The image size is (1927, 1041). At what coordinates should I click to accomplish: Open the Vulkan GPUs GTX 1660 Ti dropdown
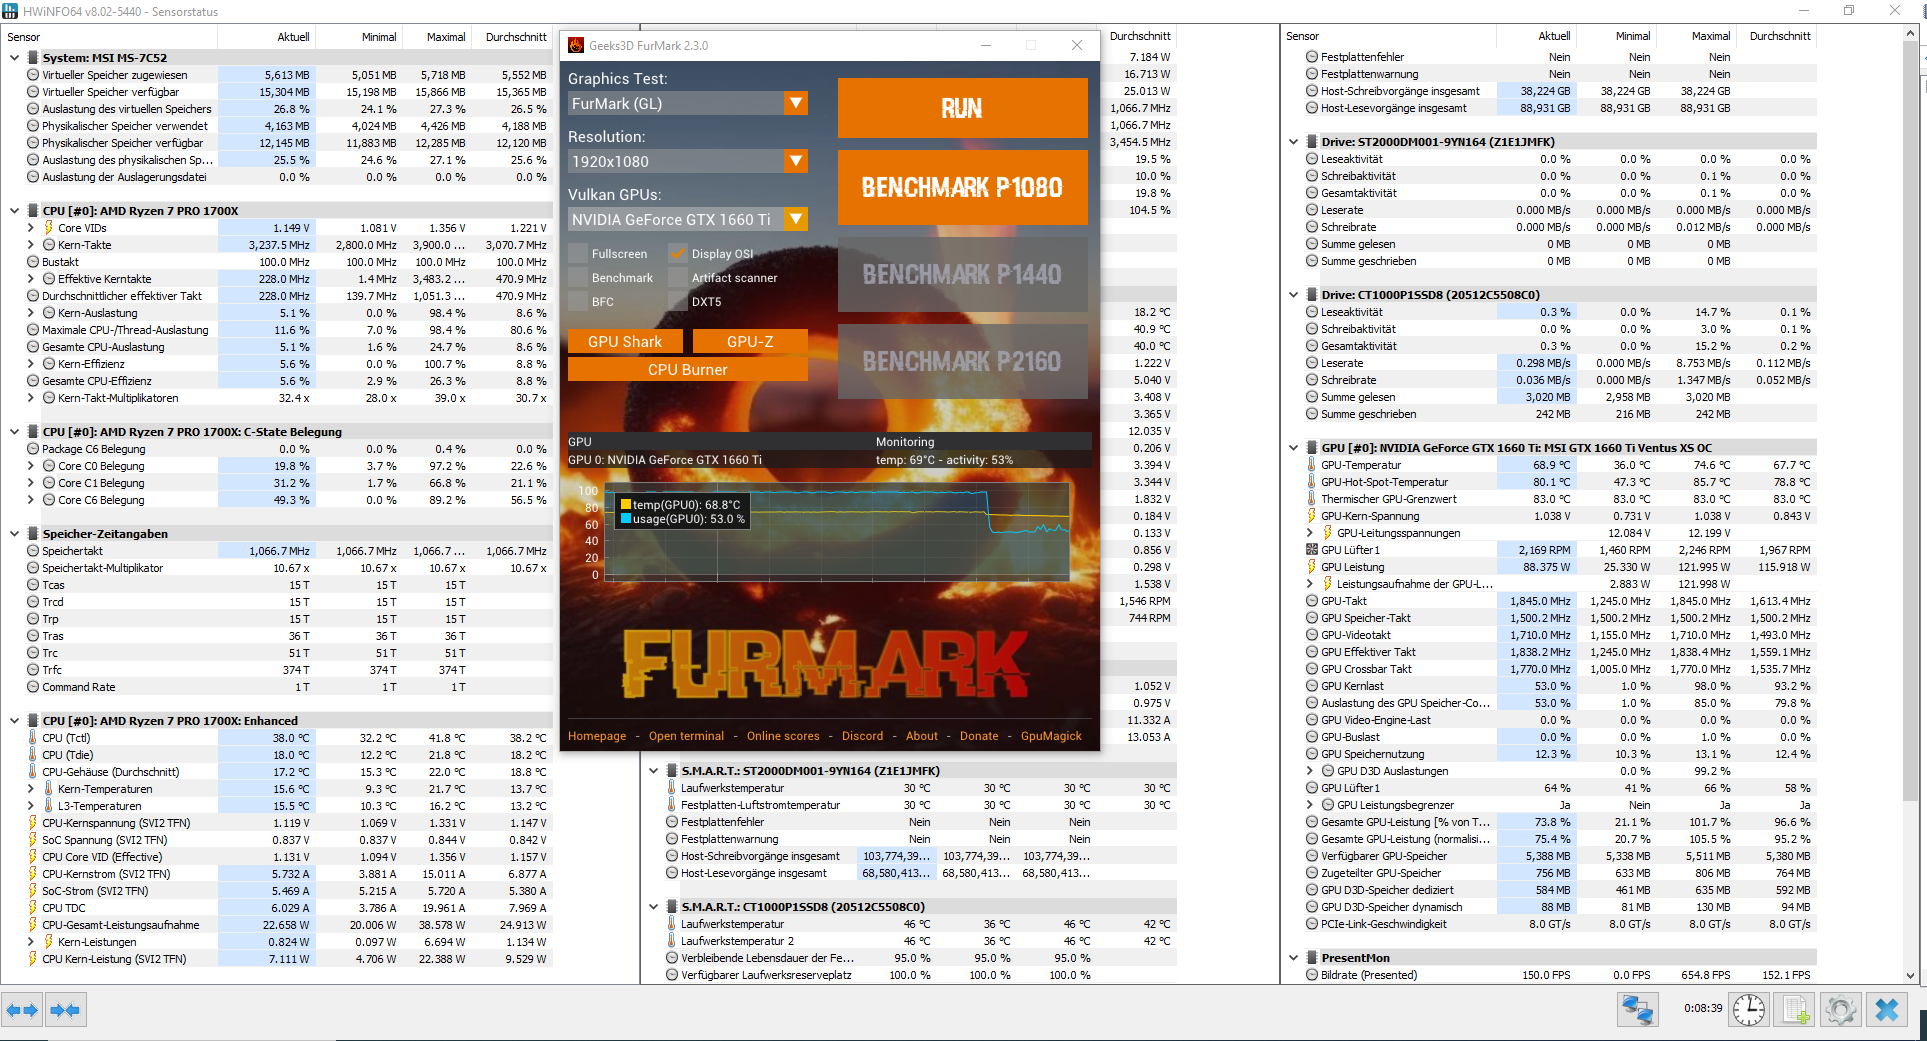687,219
